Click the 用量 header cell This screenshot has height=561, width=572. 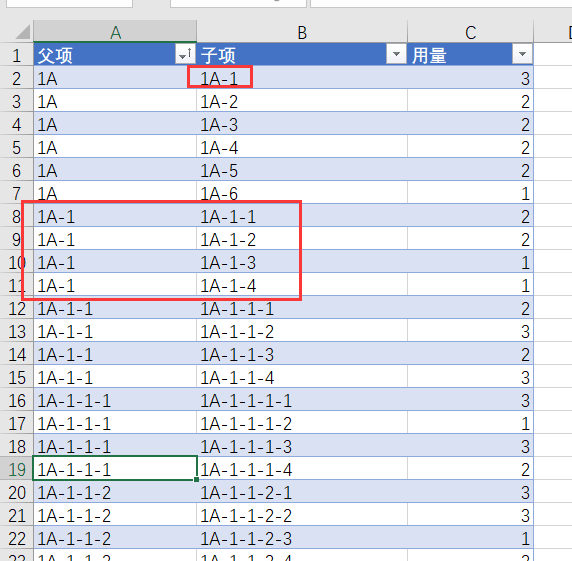[470, 55]
